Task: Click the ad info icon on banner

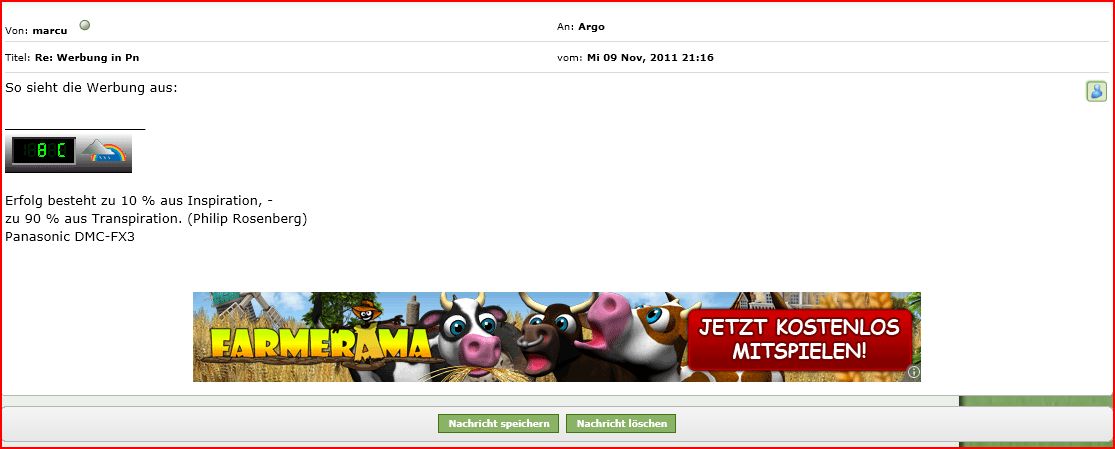Action: (x=913, y=373)
